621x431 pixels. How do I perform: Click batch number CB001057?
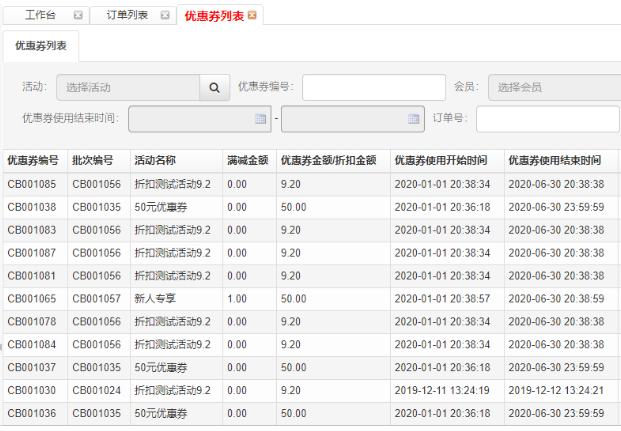click(x=97, y=299)
